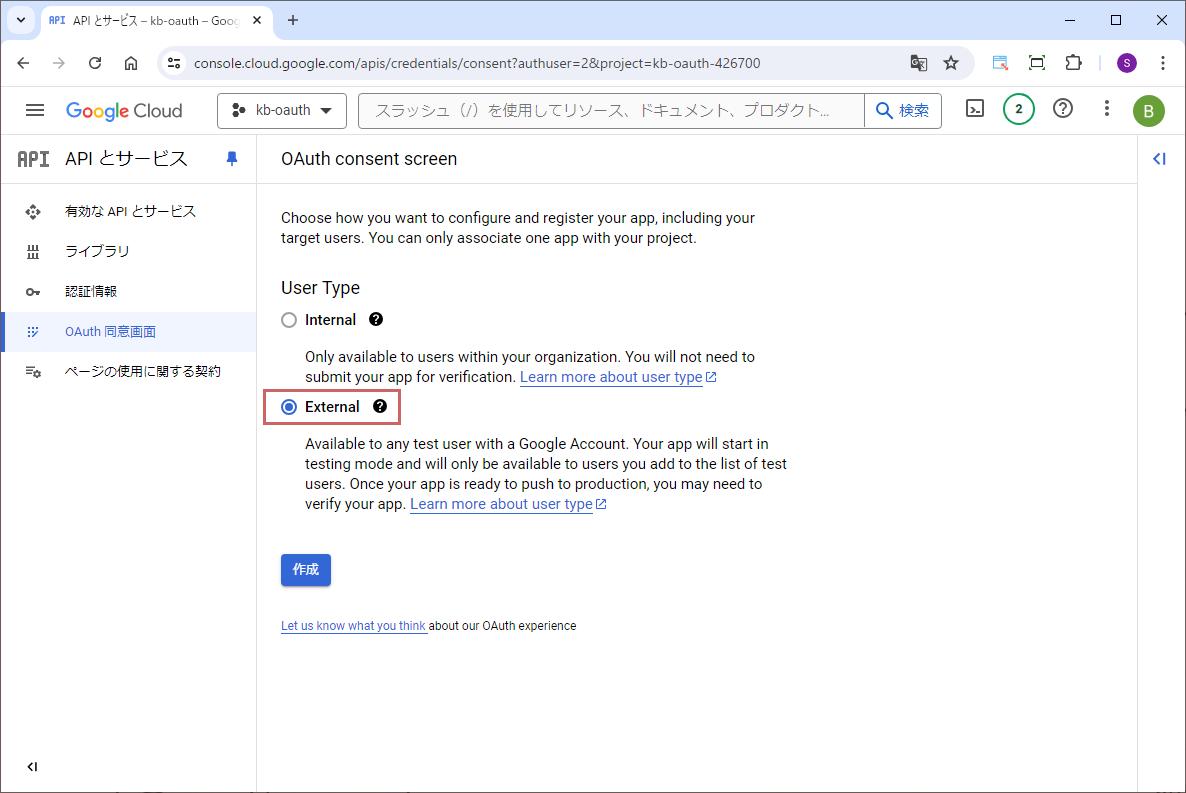The image size is (1186, 793).
Task: Open 有効な API とサービス page
Action: 130,211
